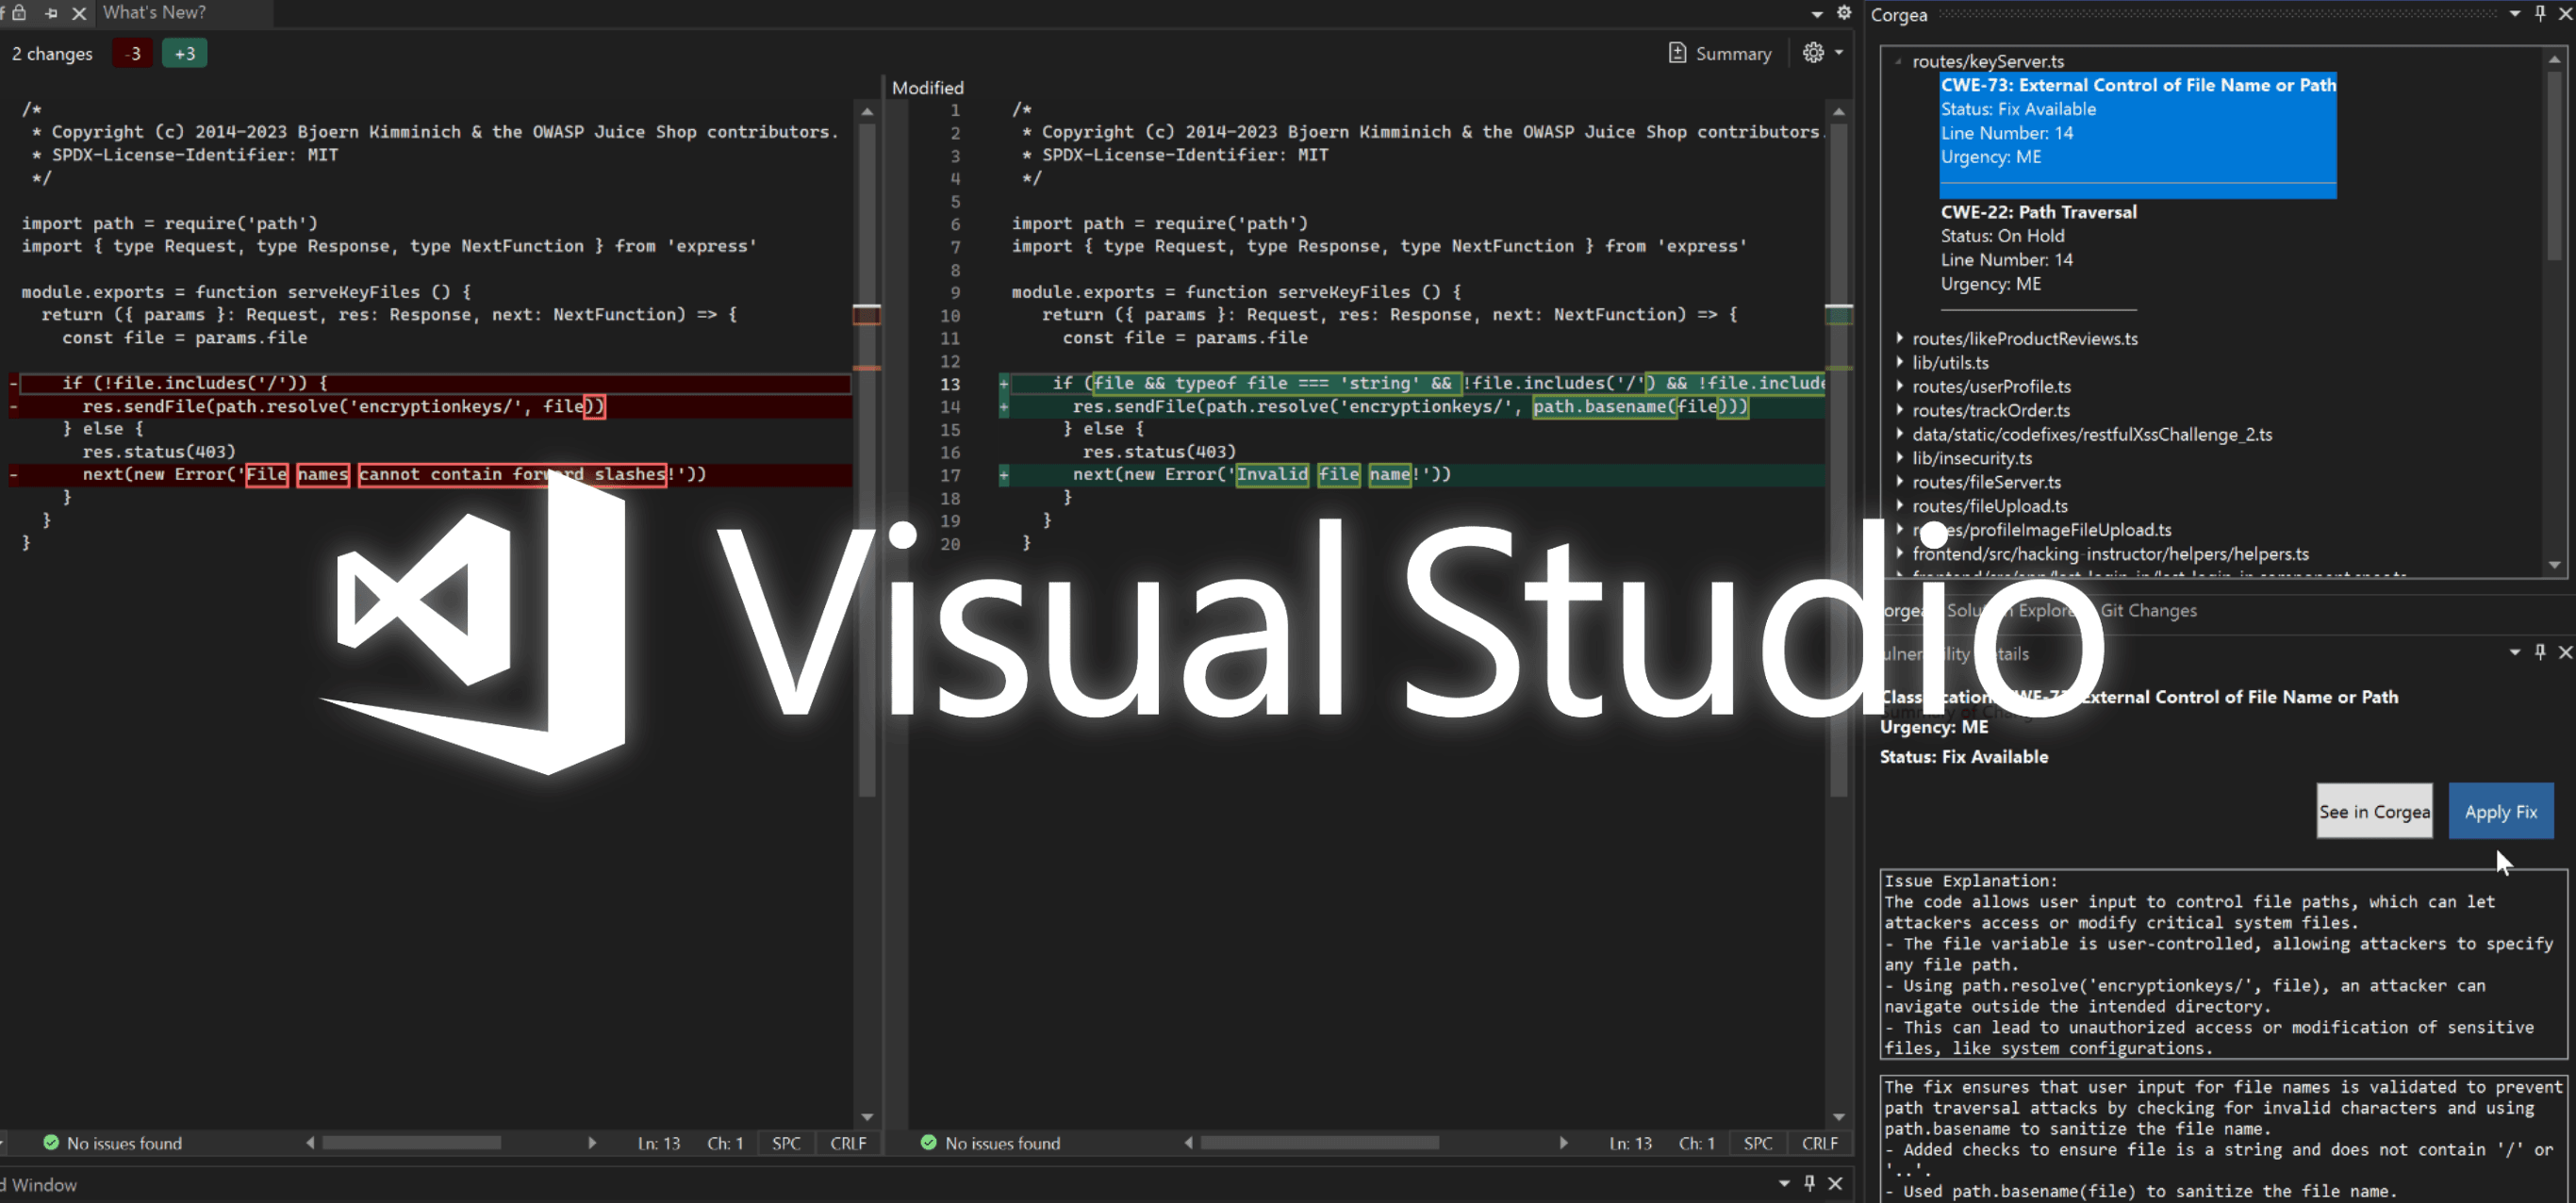Open the Corgea panel window options dropdown

click(x=2514, y=13)
